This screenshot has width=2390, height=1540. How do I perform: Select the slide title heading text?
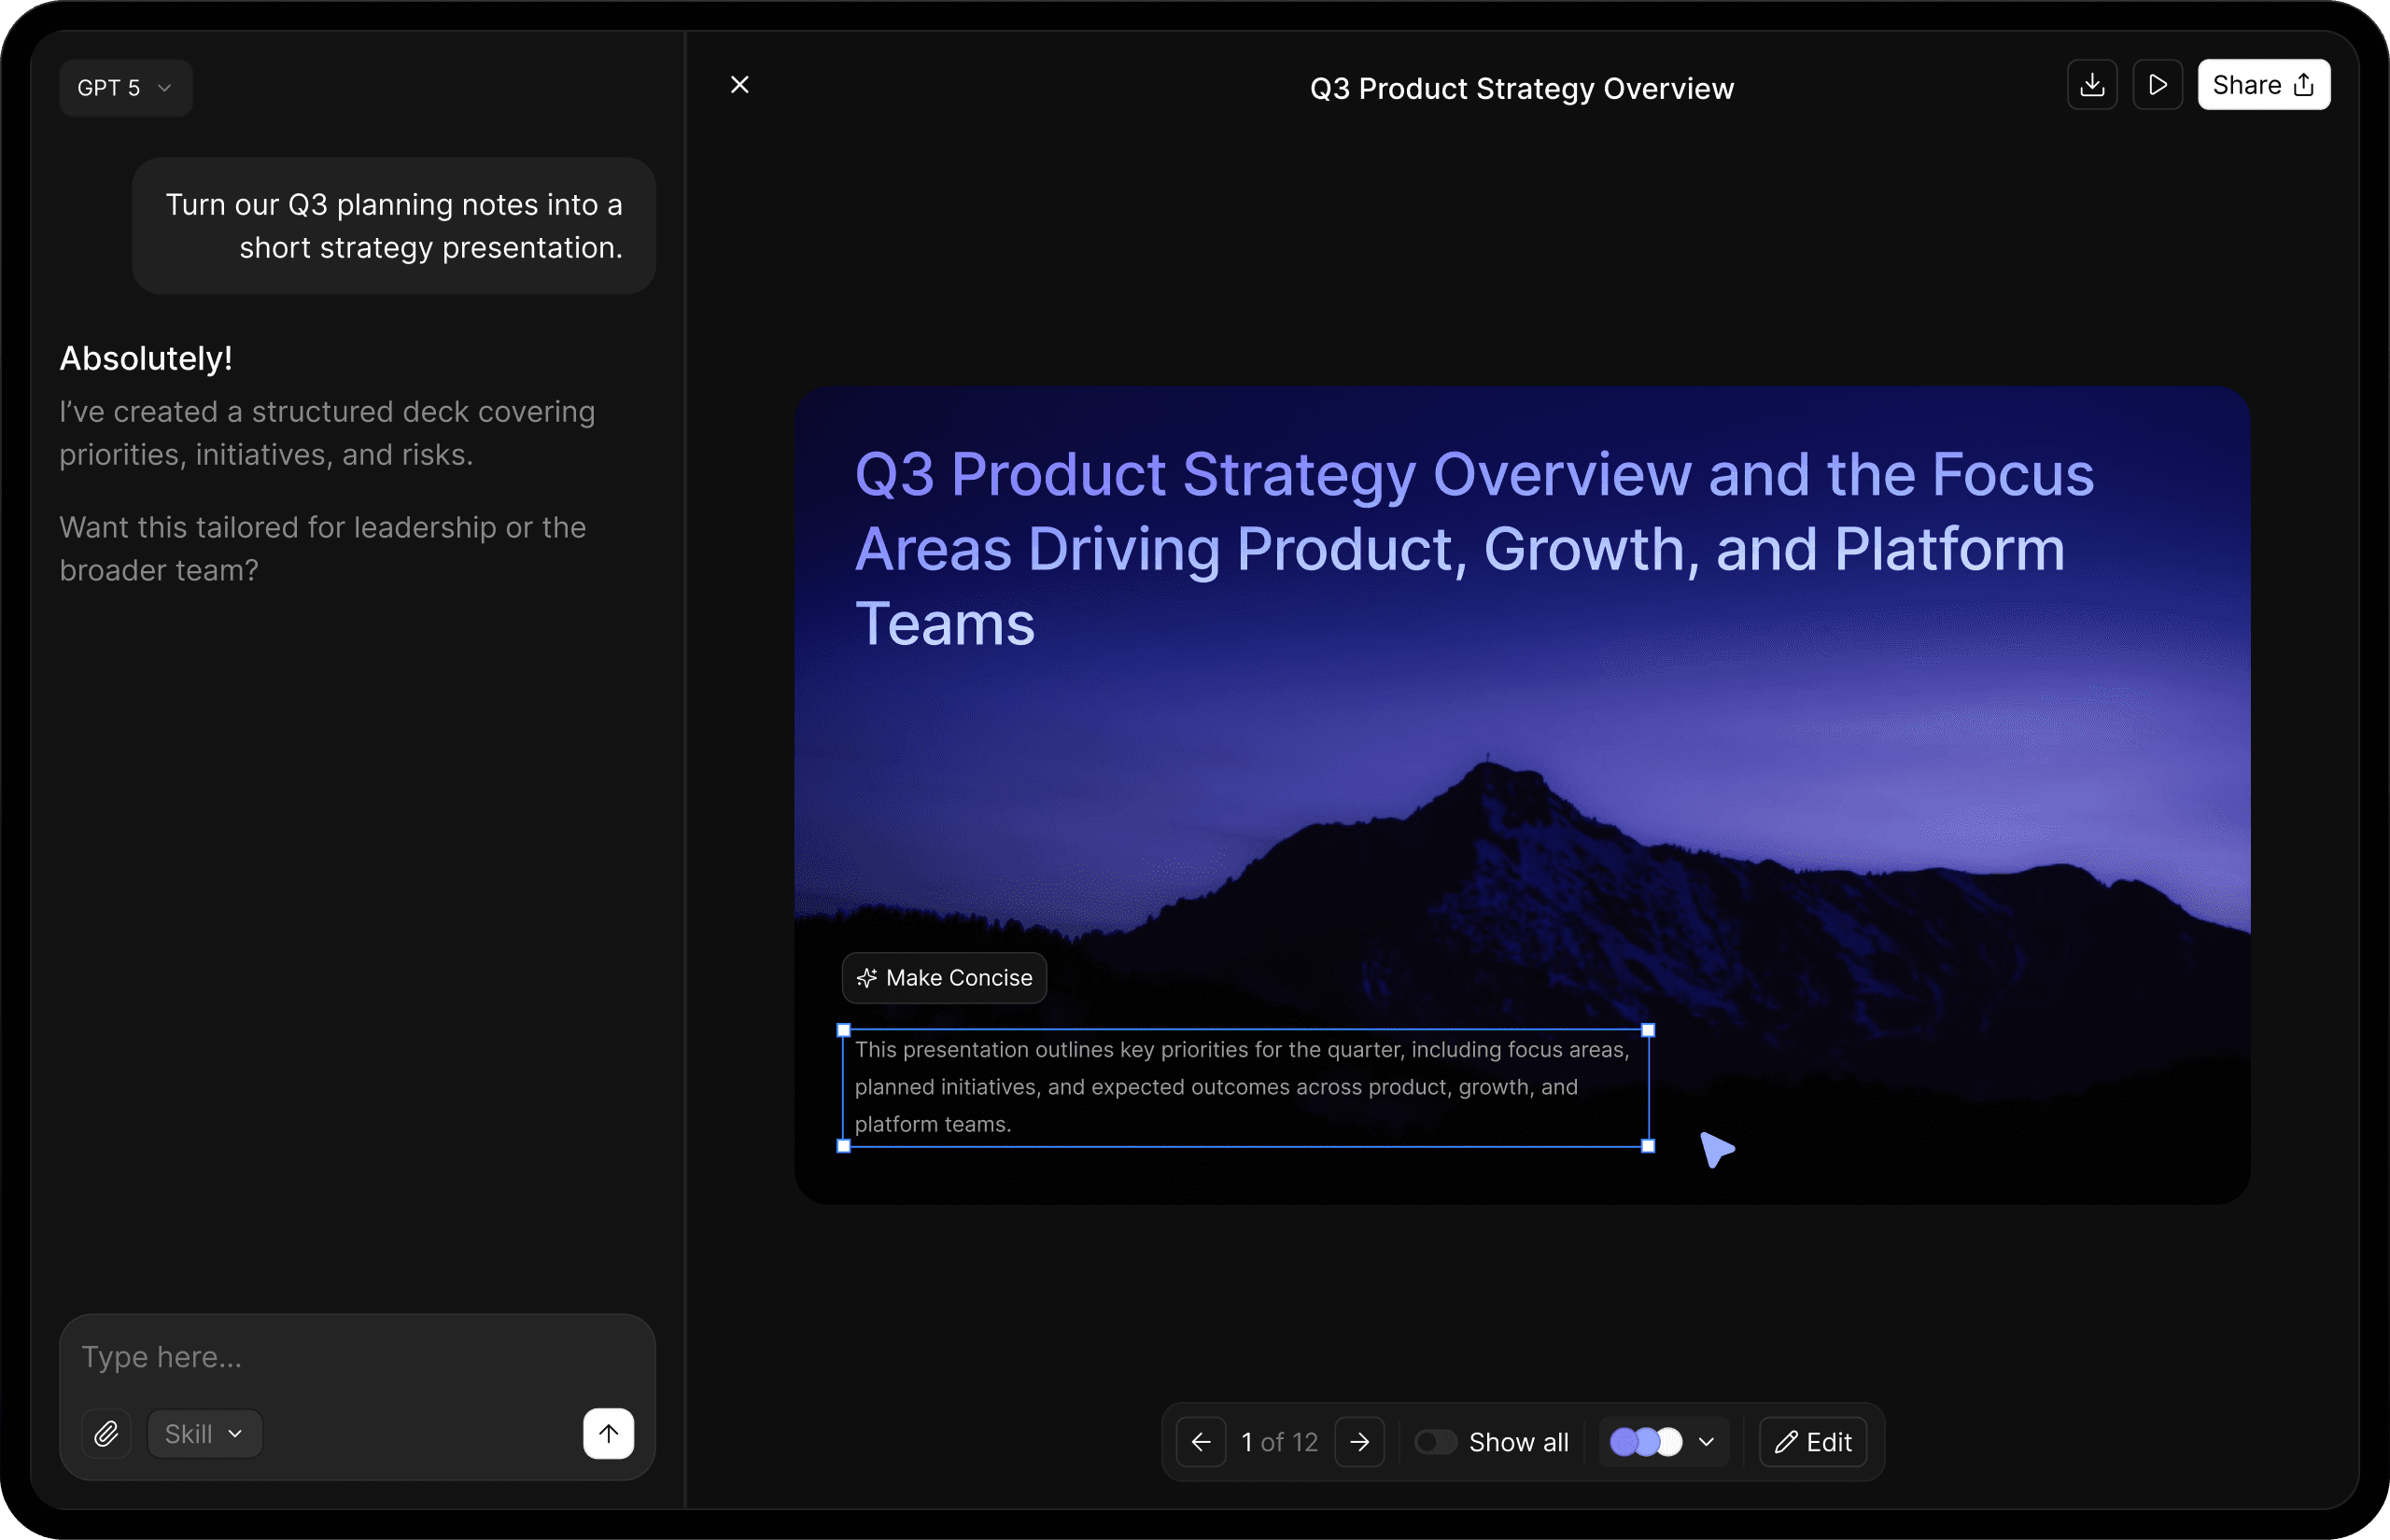click(x=1473, y=548)
